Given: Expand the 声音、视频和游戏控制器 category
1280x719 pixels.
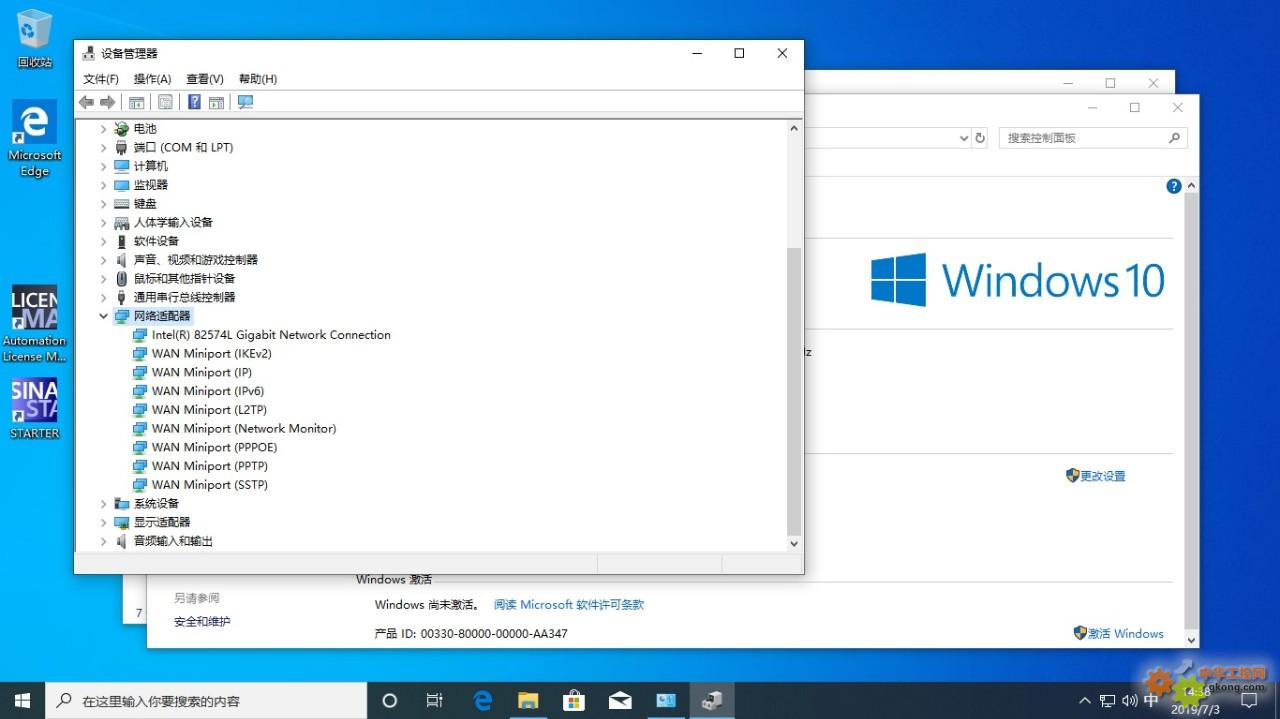Looking at the screenshot, I should 103,260.
